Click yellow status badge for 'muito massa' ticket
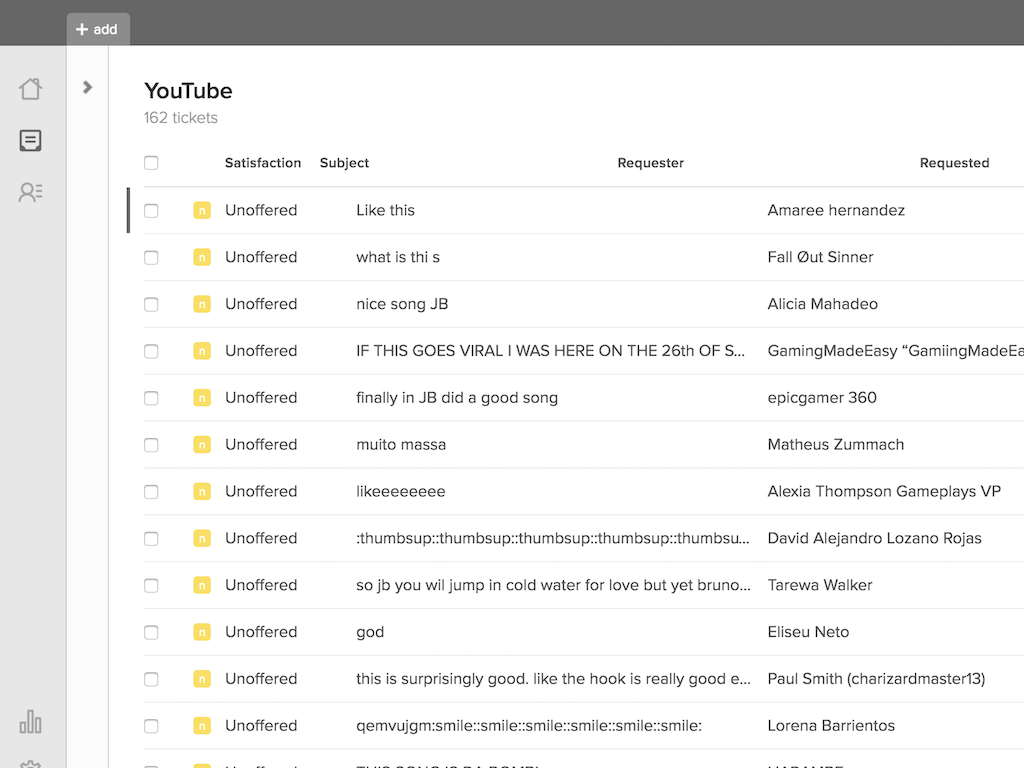This screenshot has width=1024, height=768. (202, 445)
